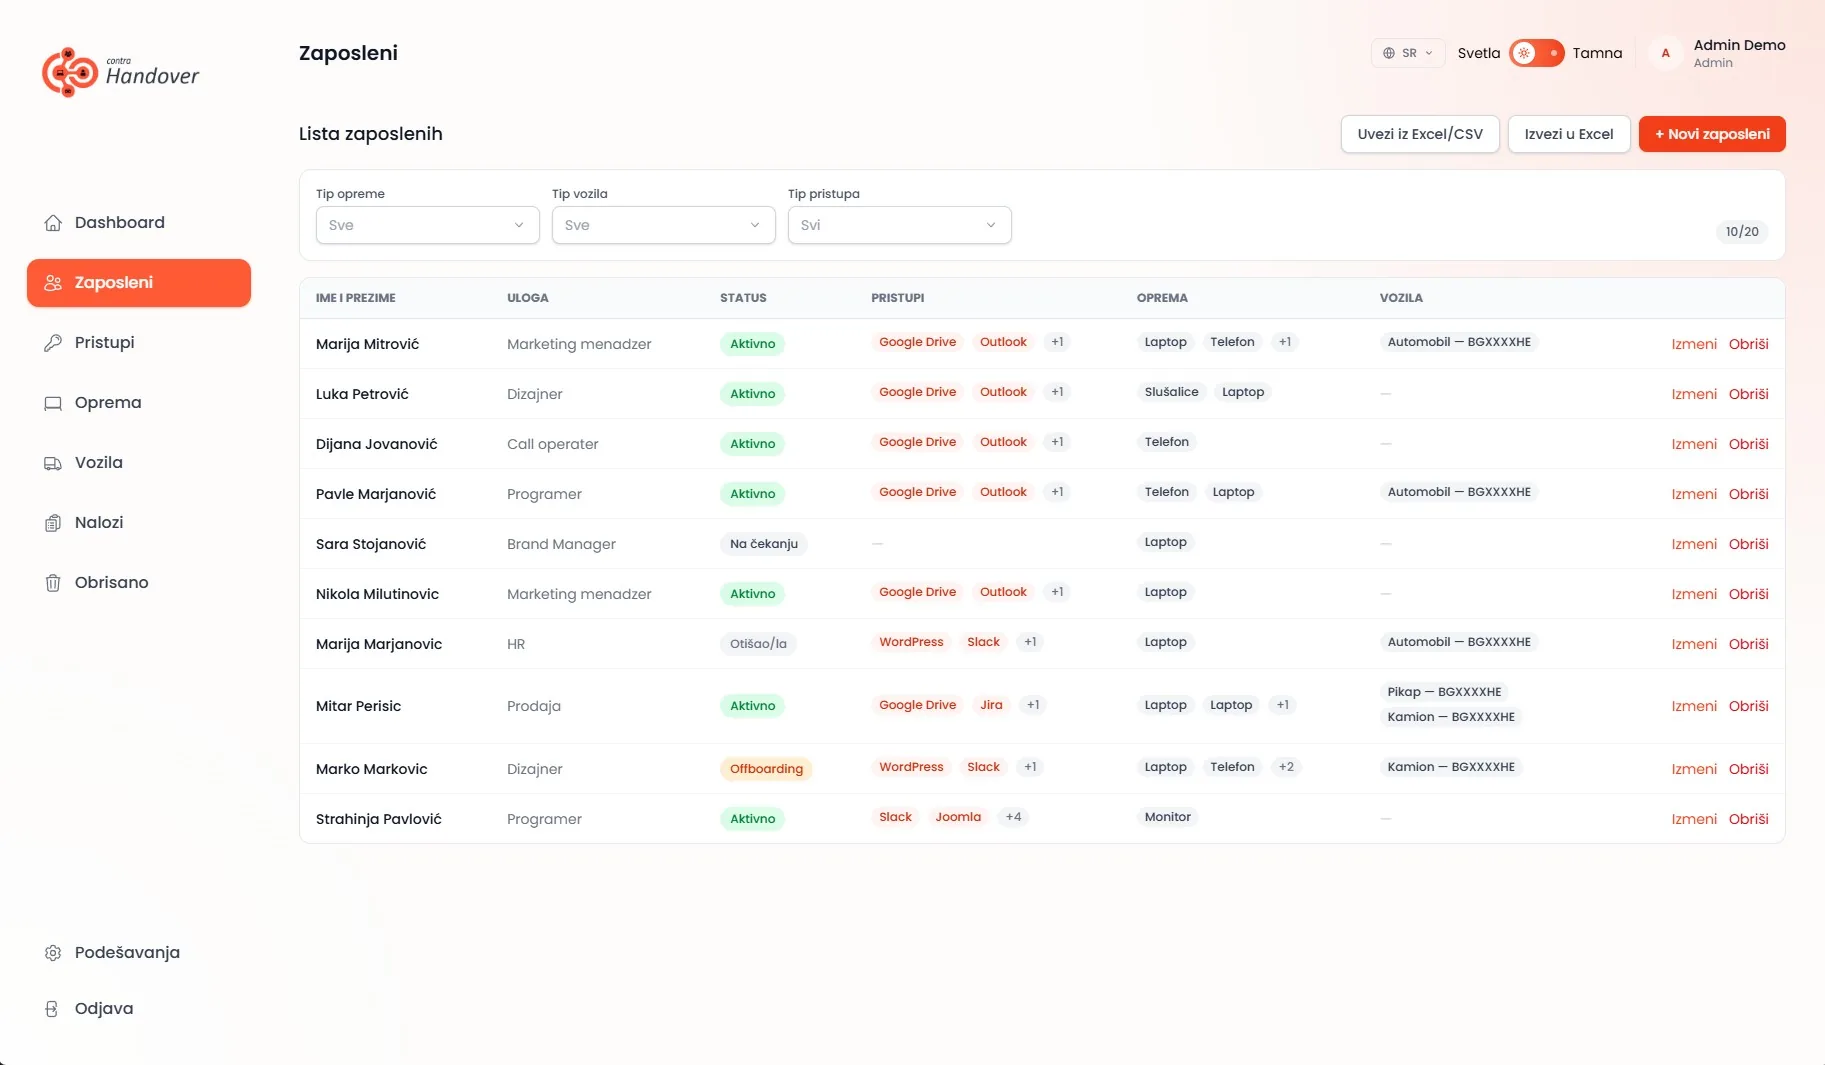Click the 10/20 count badge
Viewport: 1825px width, 1065px height.
click(1742, 232)
